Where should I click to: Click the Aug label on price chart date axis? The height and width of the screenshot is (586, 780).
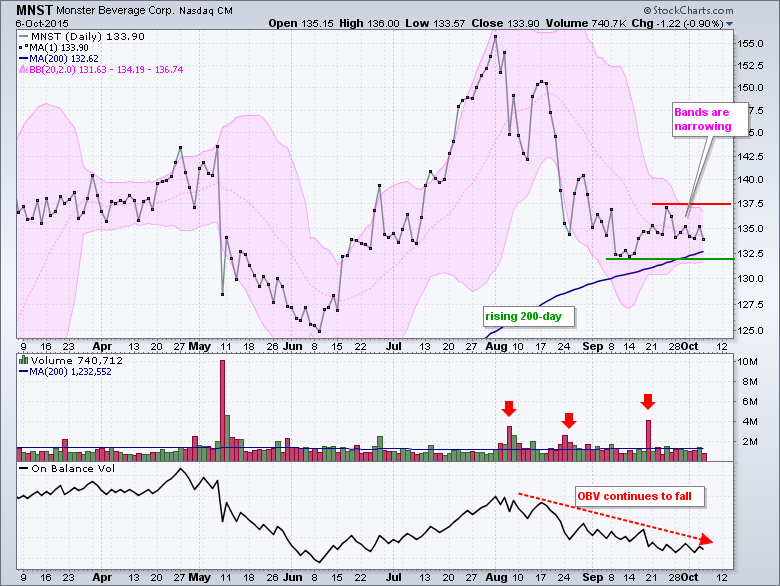coord(496,347)
